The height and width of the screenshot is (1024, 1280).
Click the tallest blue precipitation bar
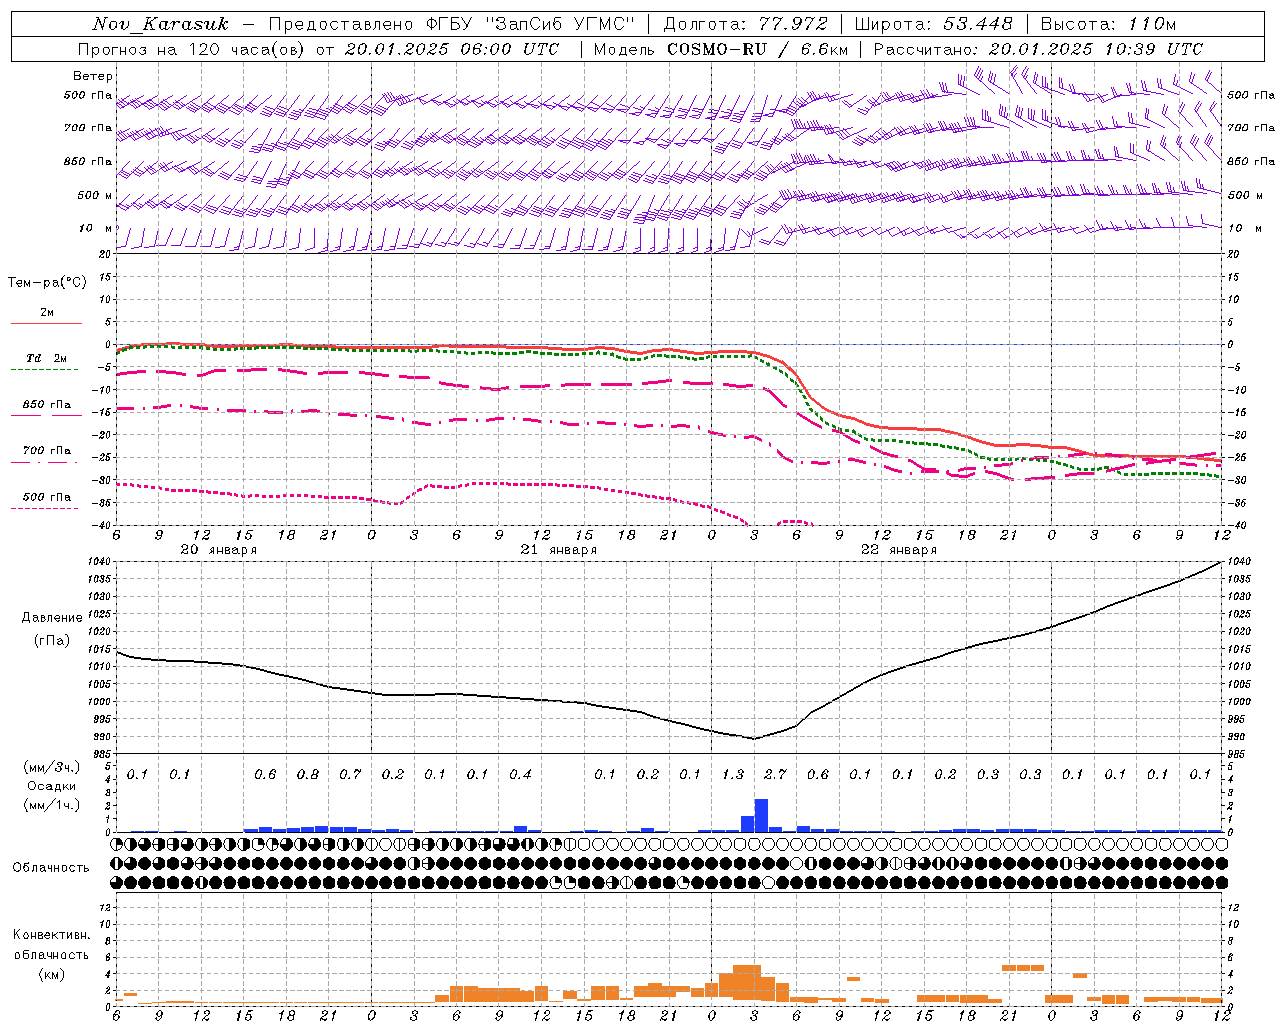pos(761,815)
